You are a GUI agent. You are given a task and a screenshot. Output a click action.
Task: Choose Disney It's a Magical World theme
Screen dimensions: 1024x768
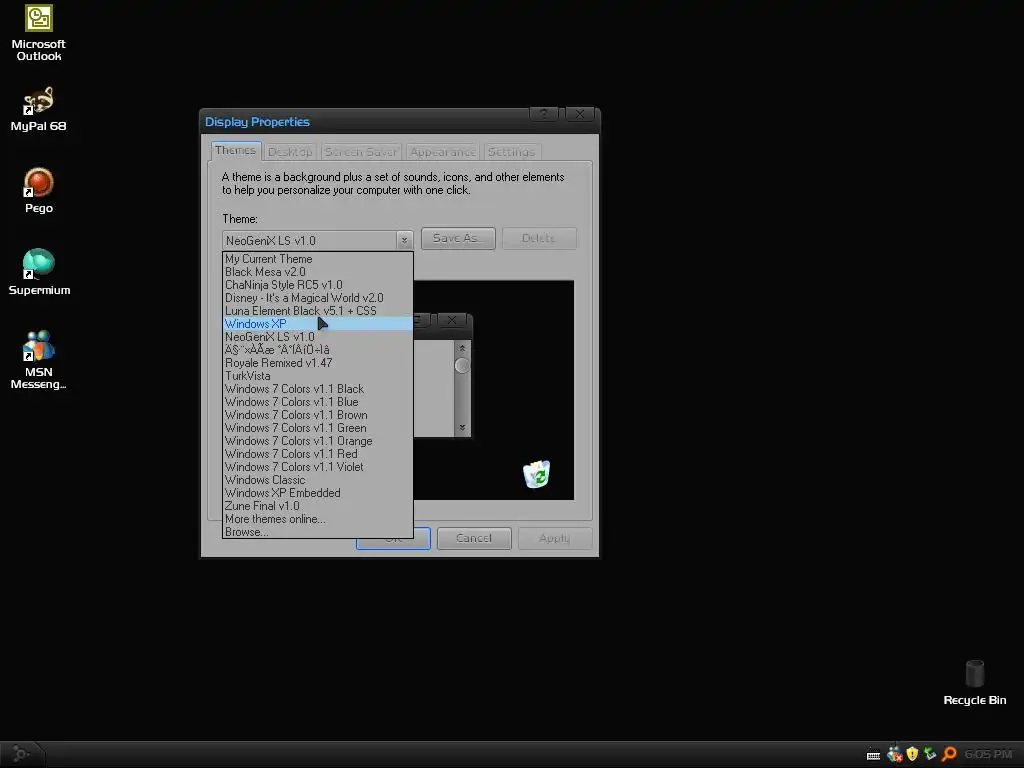[x=317, y=298]
